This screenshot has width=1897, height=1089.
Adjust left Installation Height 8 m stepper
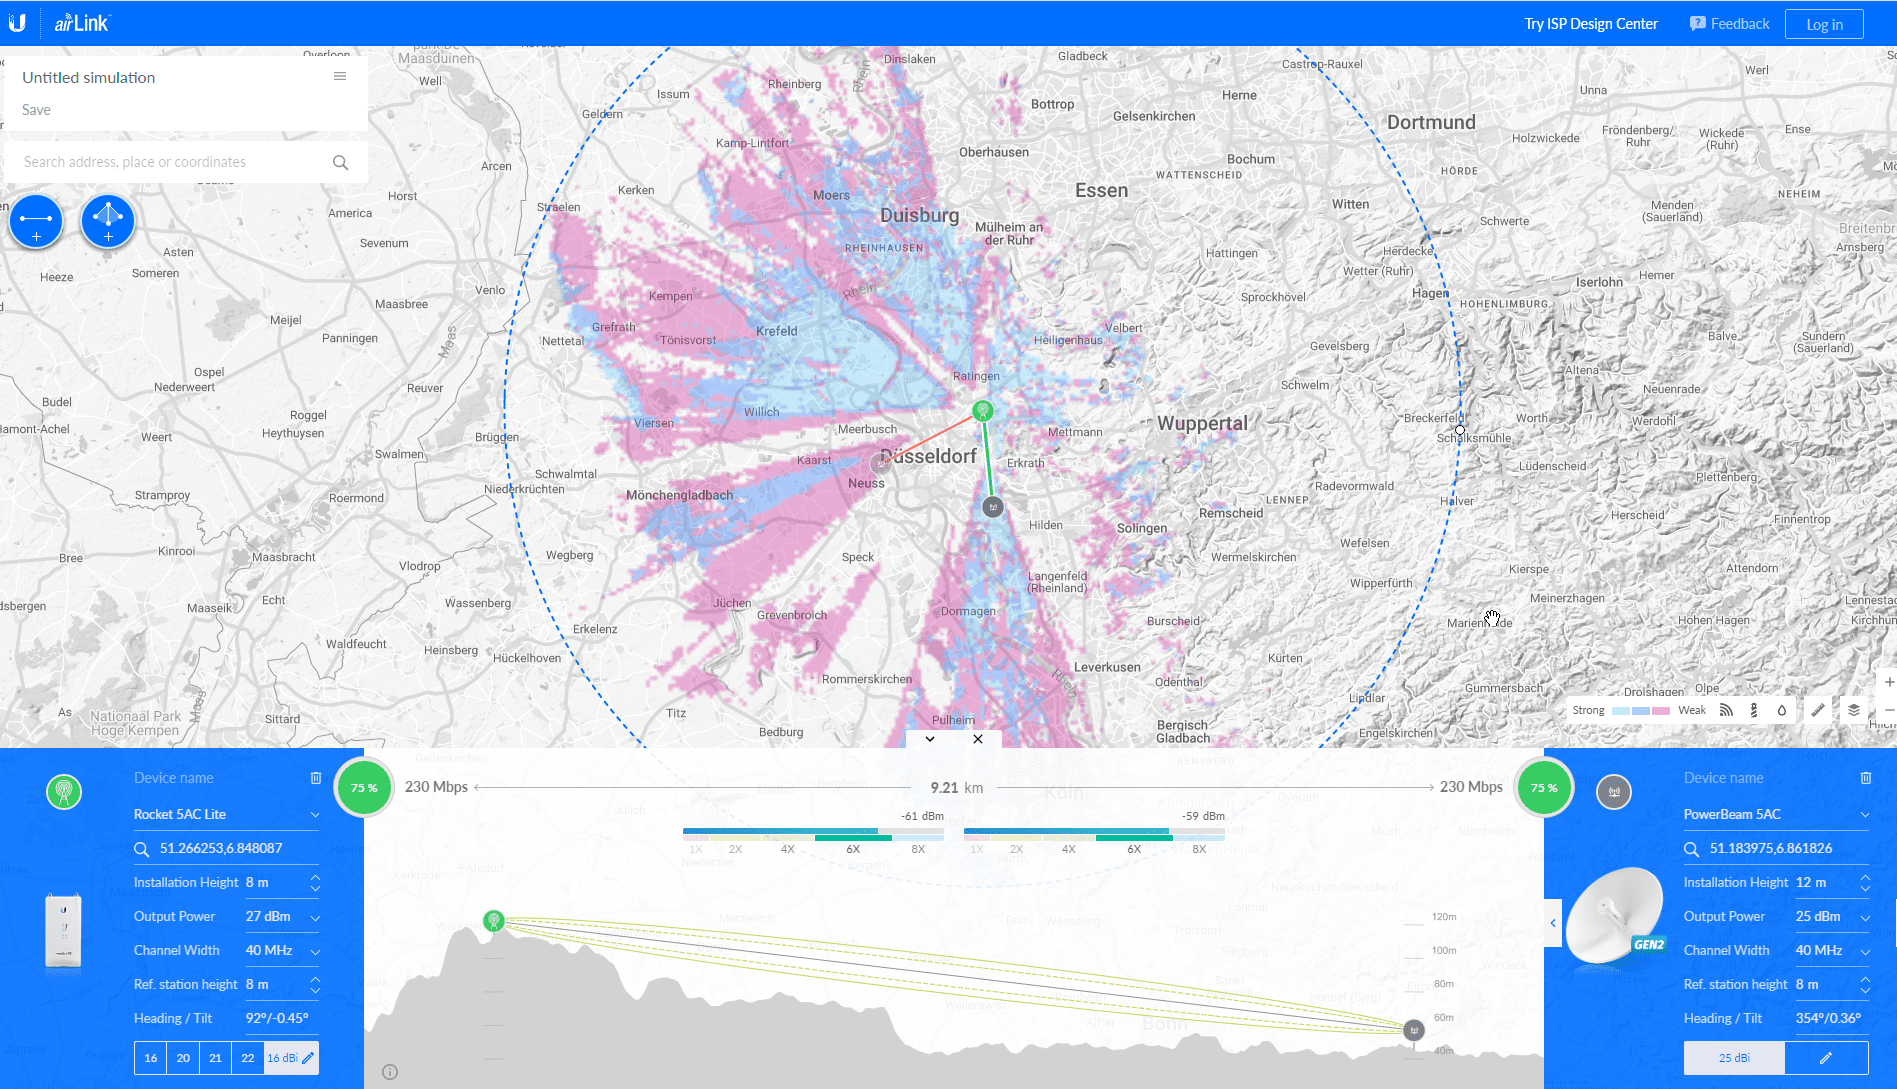pos(315,883)
